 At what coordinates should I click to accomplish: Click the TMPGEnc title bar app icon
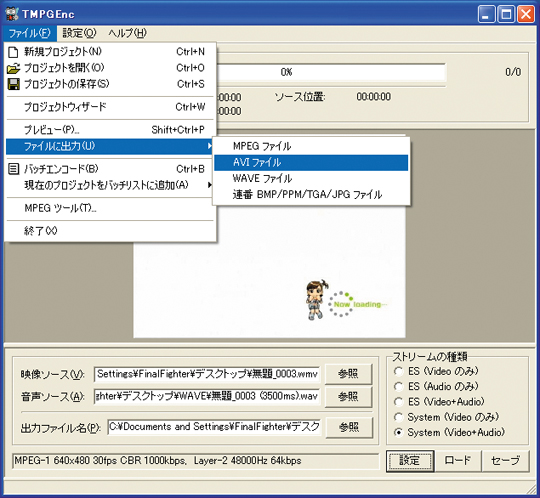click(x=12, y=14)
